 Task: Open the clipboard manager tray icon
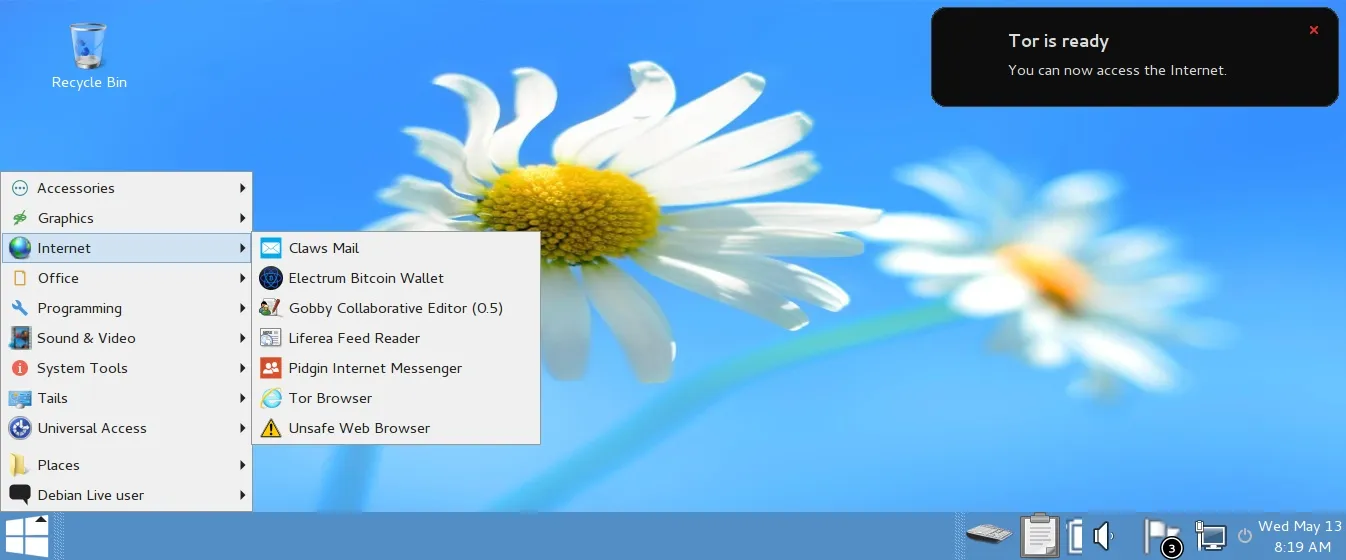coord(1040,536)
